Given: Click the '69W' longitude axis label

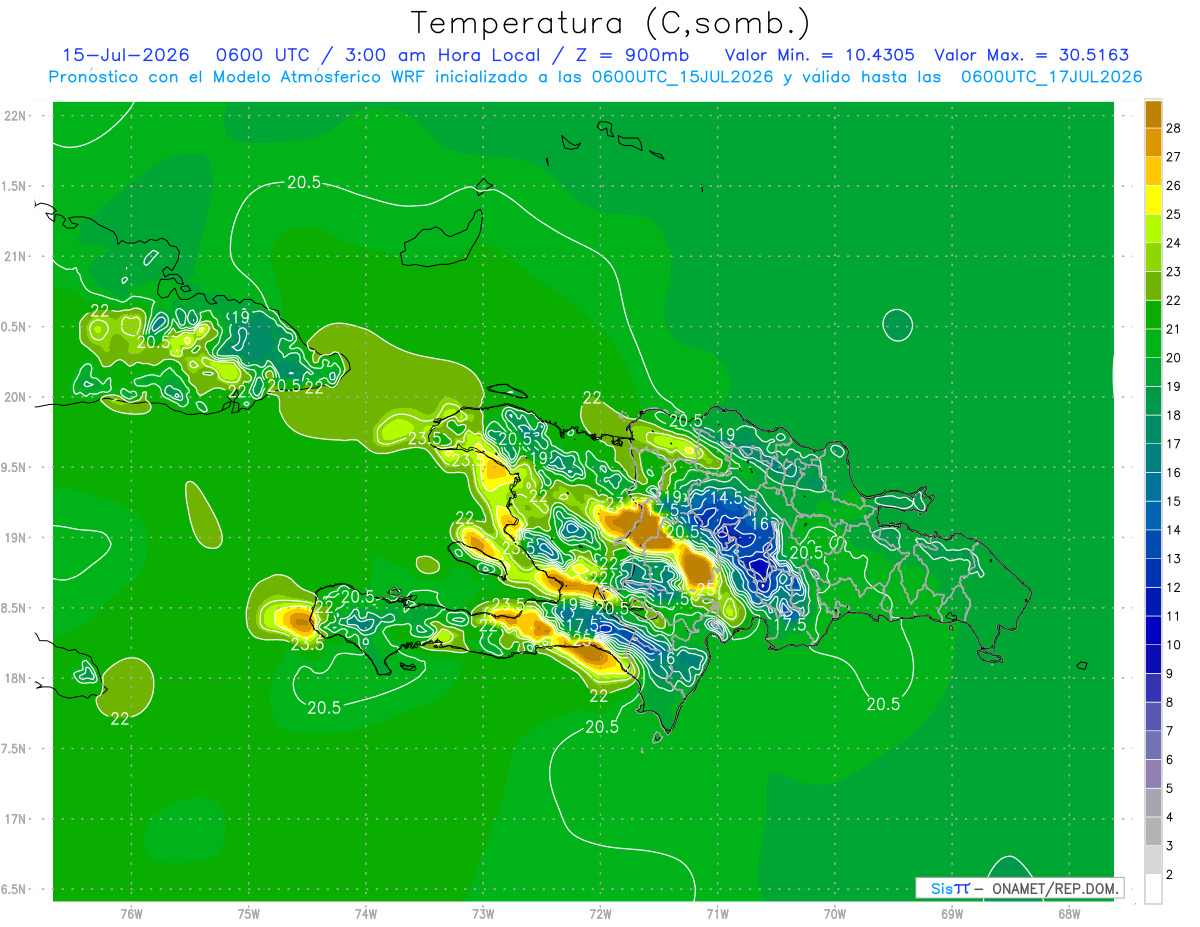Looking at the screenshot, I should pyautogui.click(x=951, y=913).
